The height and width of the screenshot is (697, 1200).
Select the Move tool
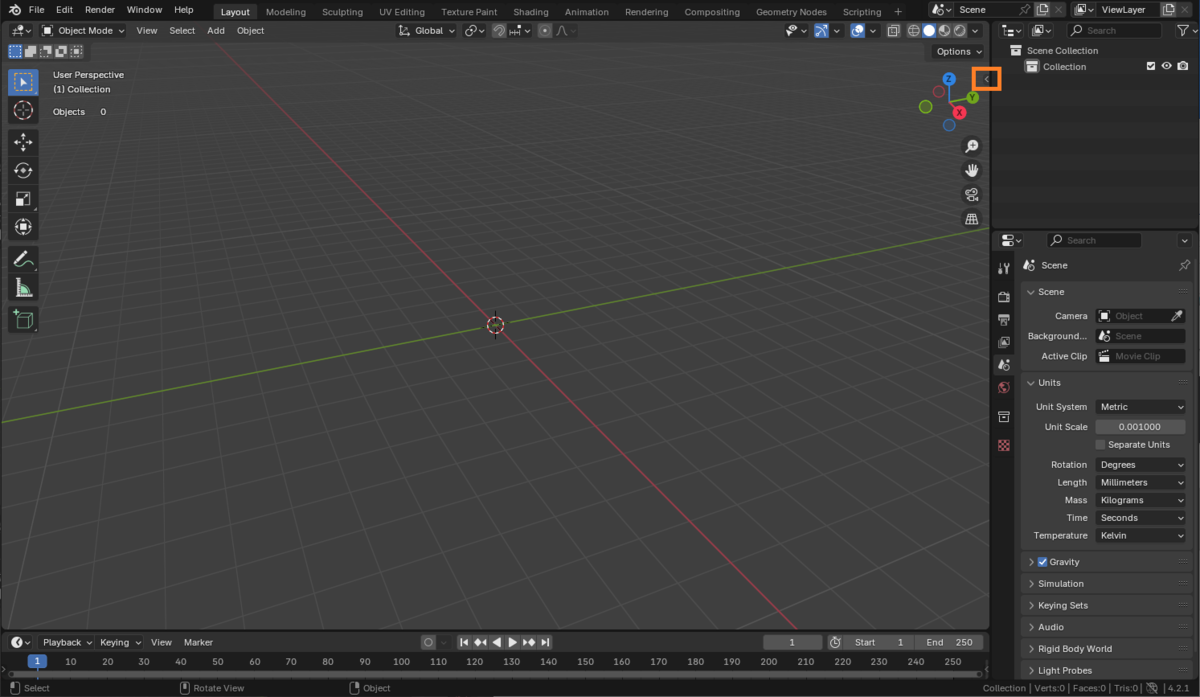[x=23, y=143]
